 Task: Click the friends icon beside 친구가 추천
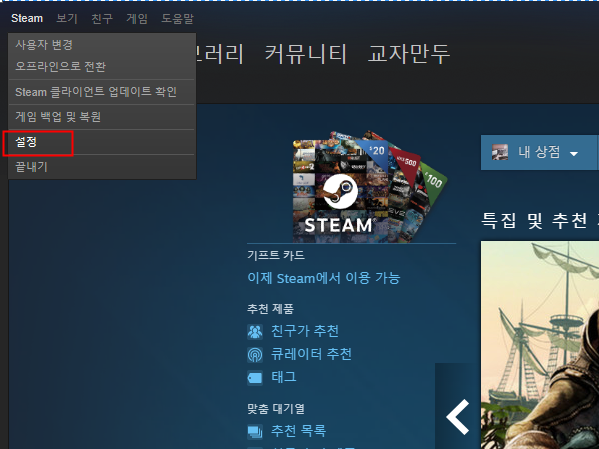(255, 332)
